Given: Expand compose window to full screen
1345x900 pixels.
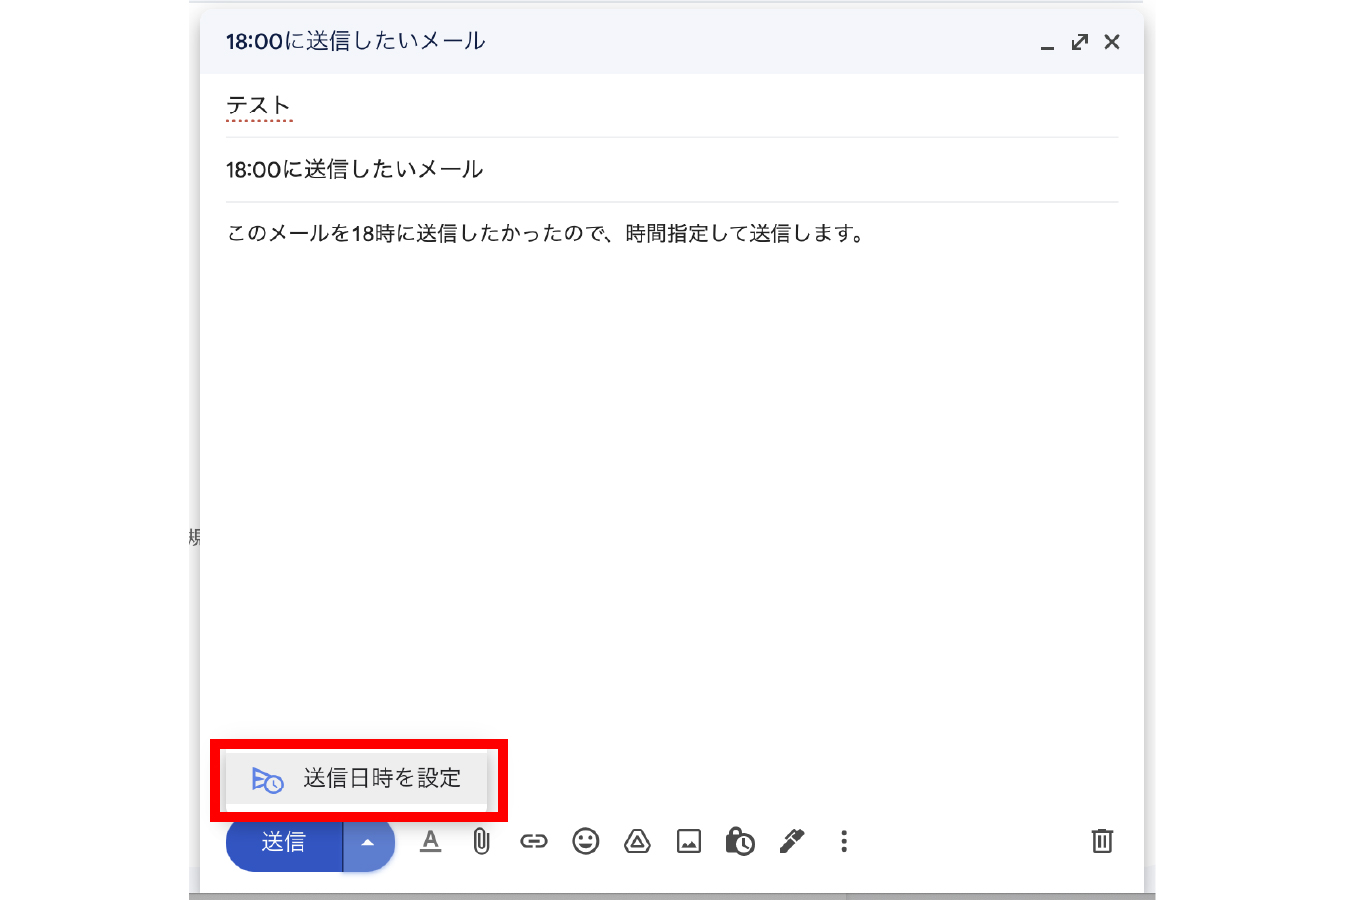Looking at the screenshot, I should 1079,42.
